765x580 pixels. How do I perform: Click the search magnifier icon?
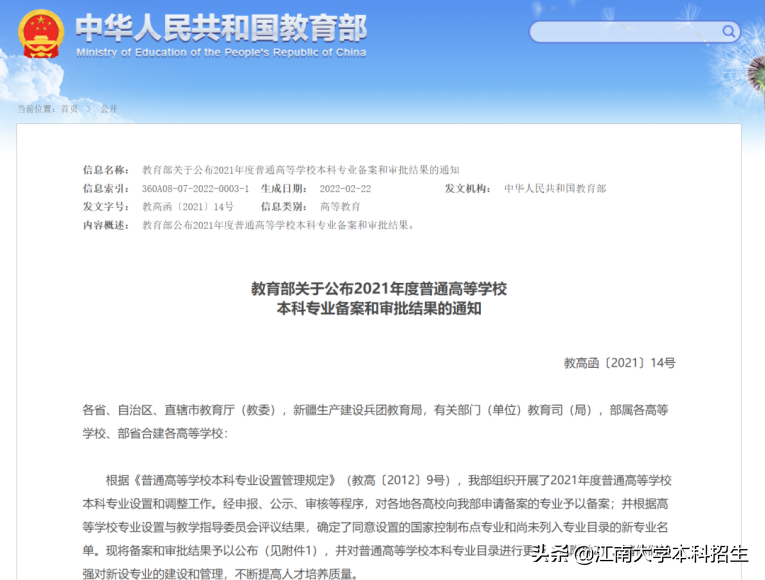[x=728, y=32]
